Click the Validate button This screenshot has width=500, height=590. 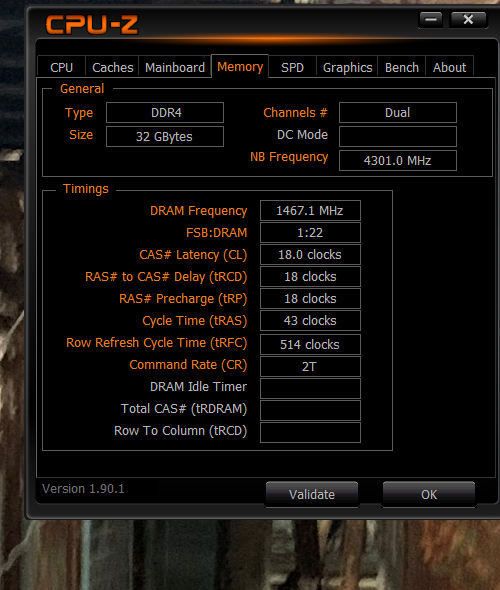(x=312, y=494)
